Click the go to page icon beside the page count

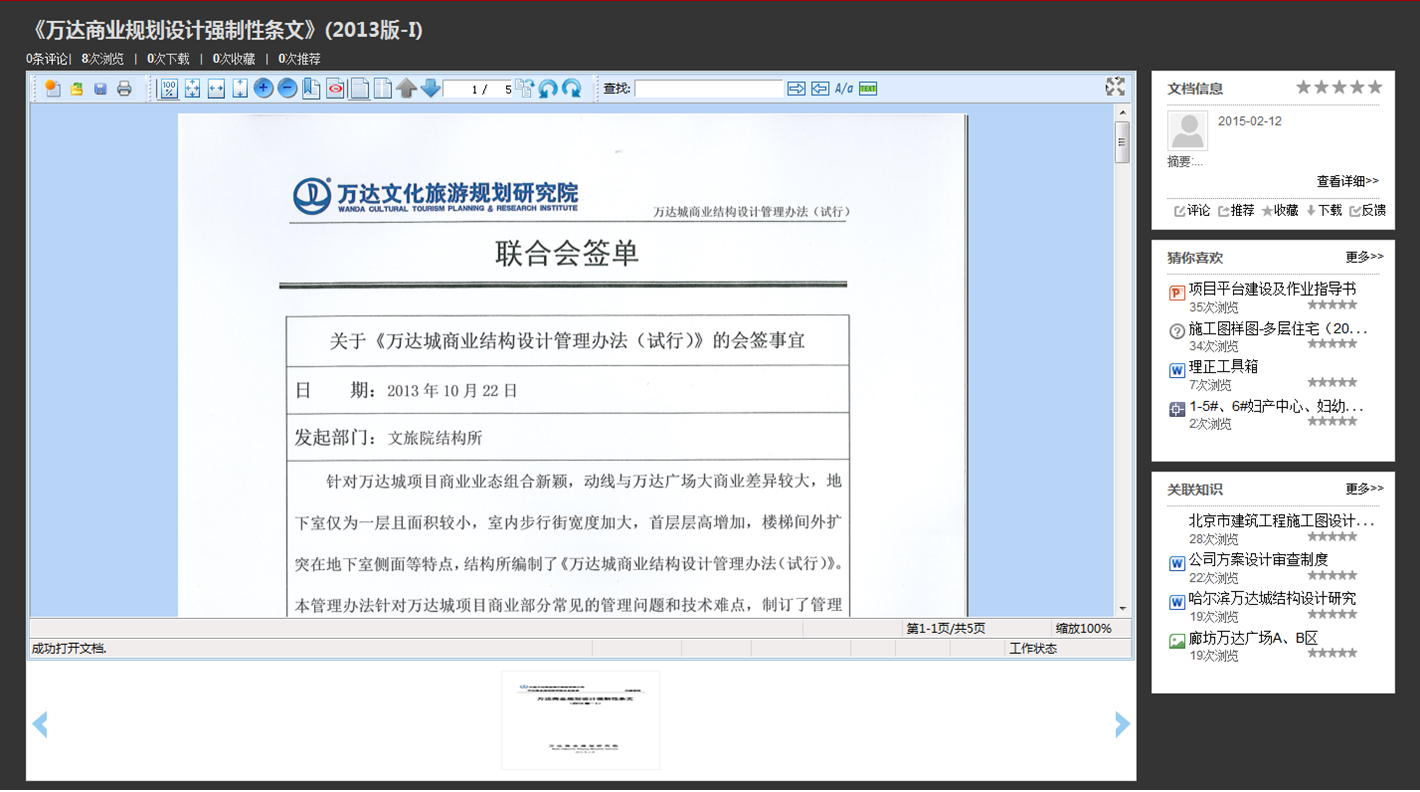[x=524, y=88]
